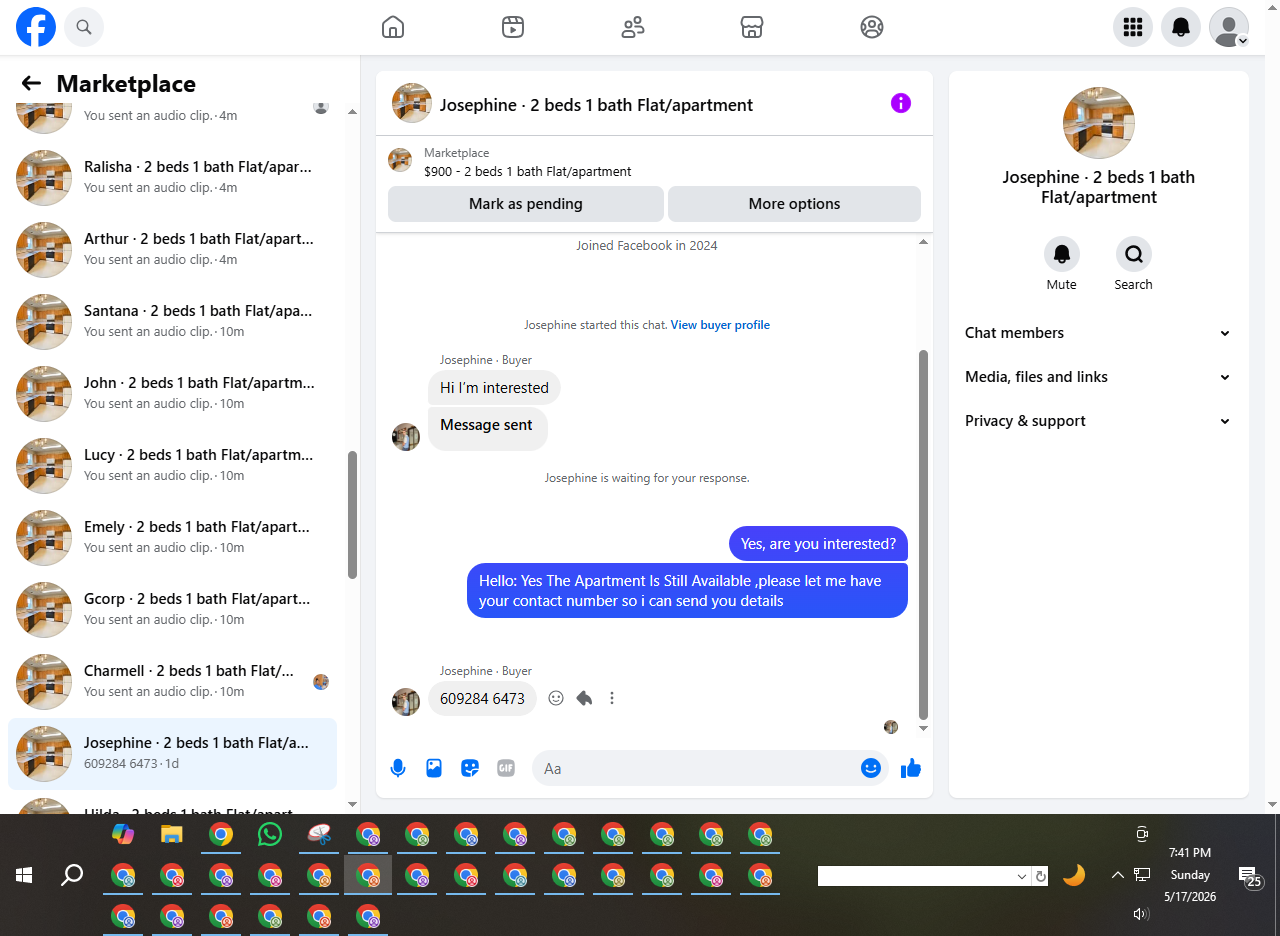Open Facebook search magnifier
This screenshot has height=936, width=1280.
pyautogui.click(x=84, y=27)
